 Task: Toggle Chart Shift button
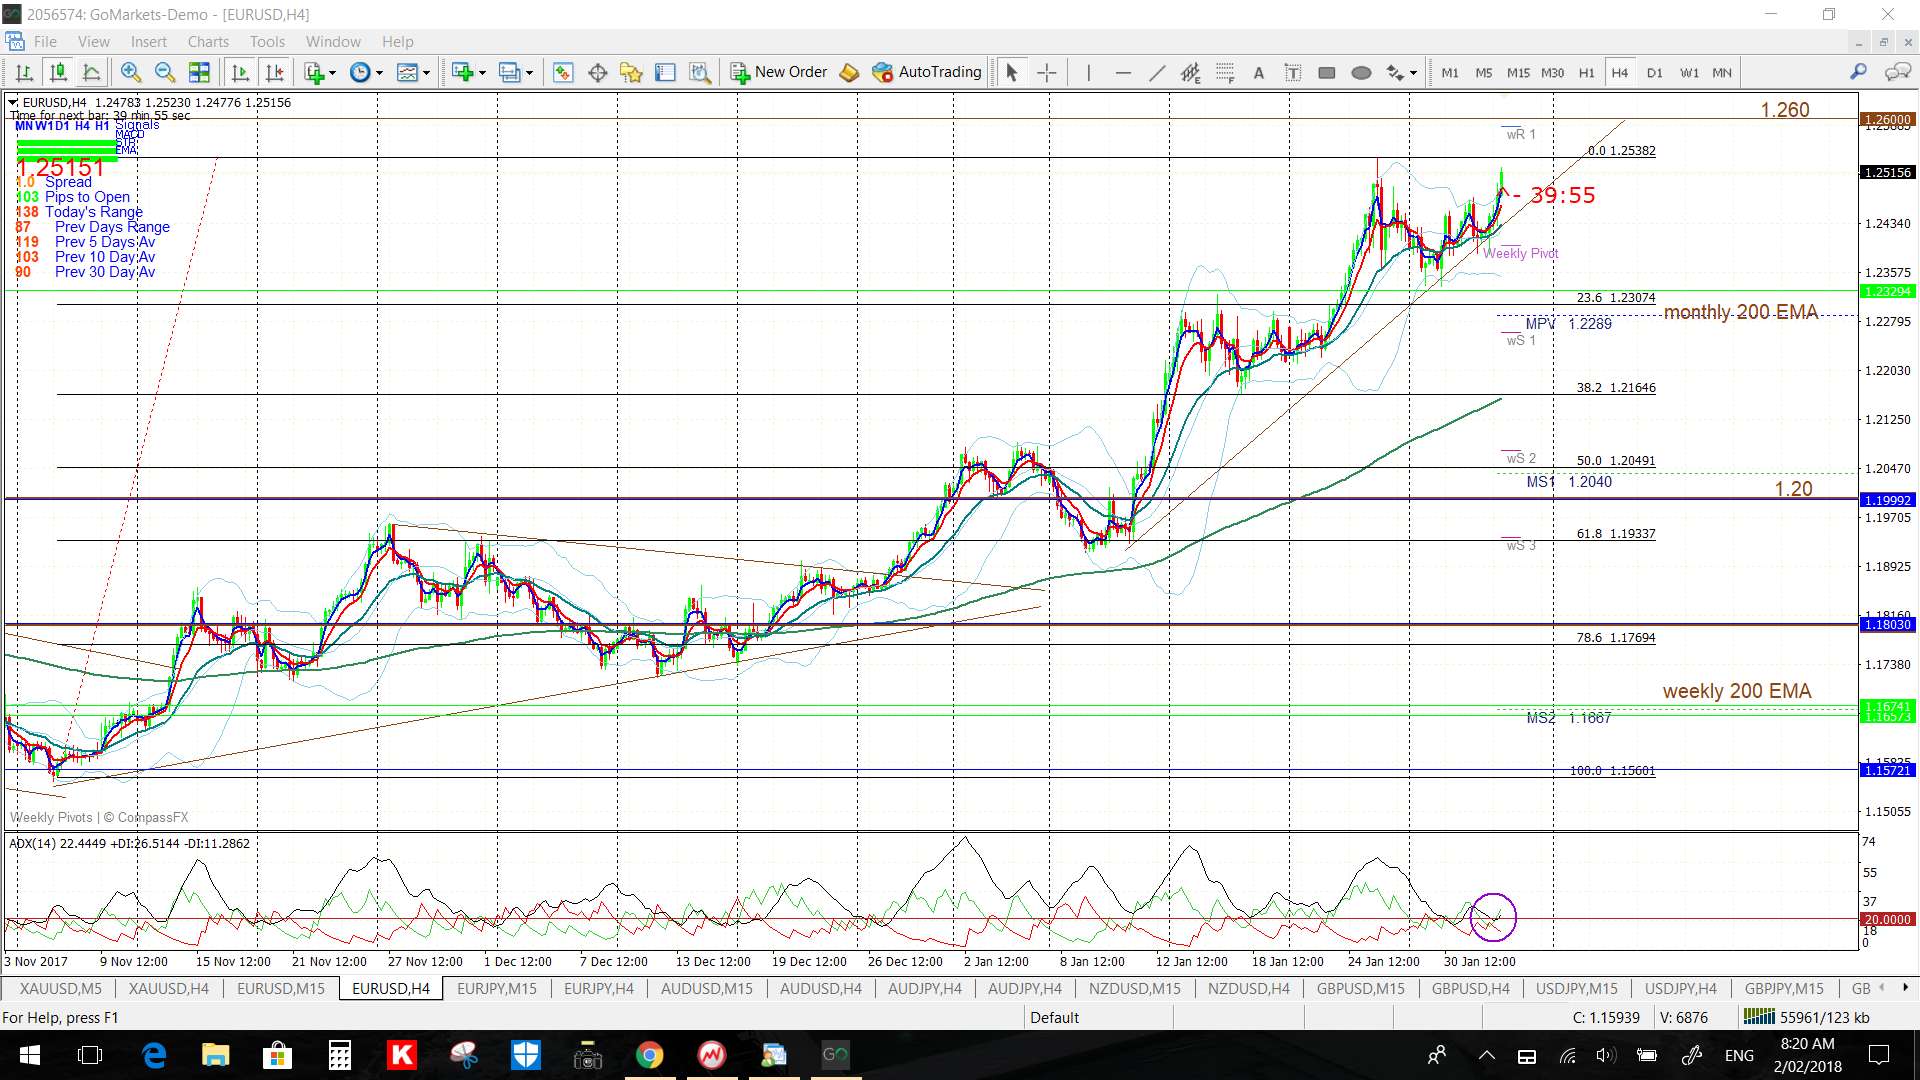click(x=275, y=72)
